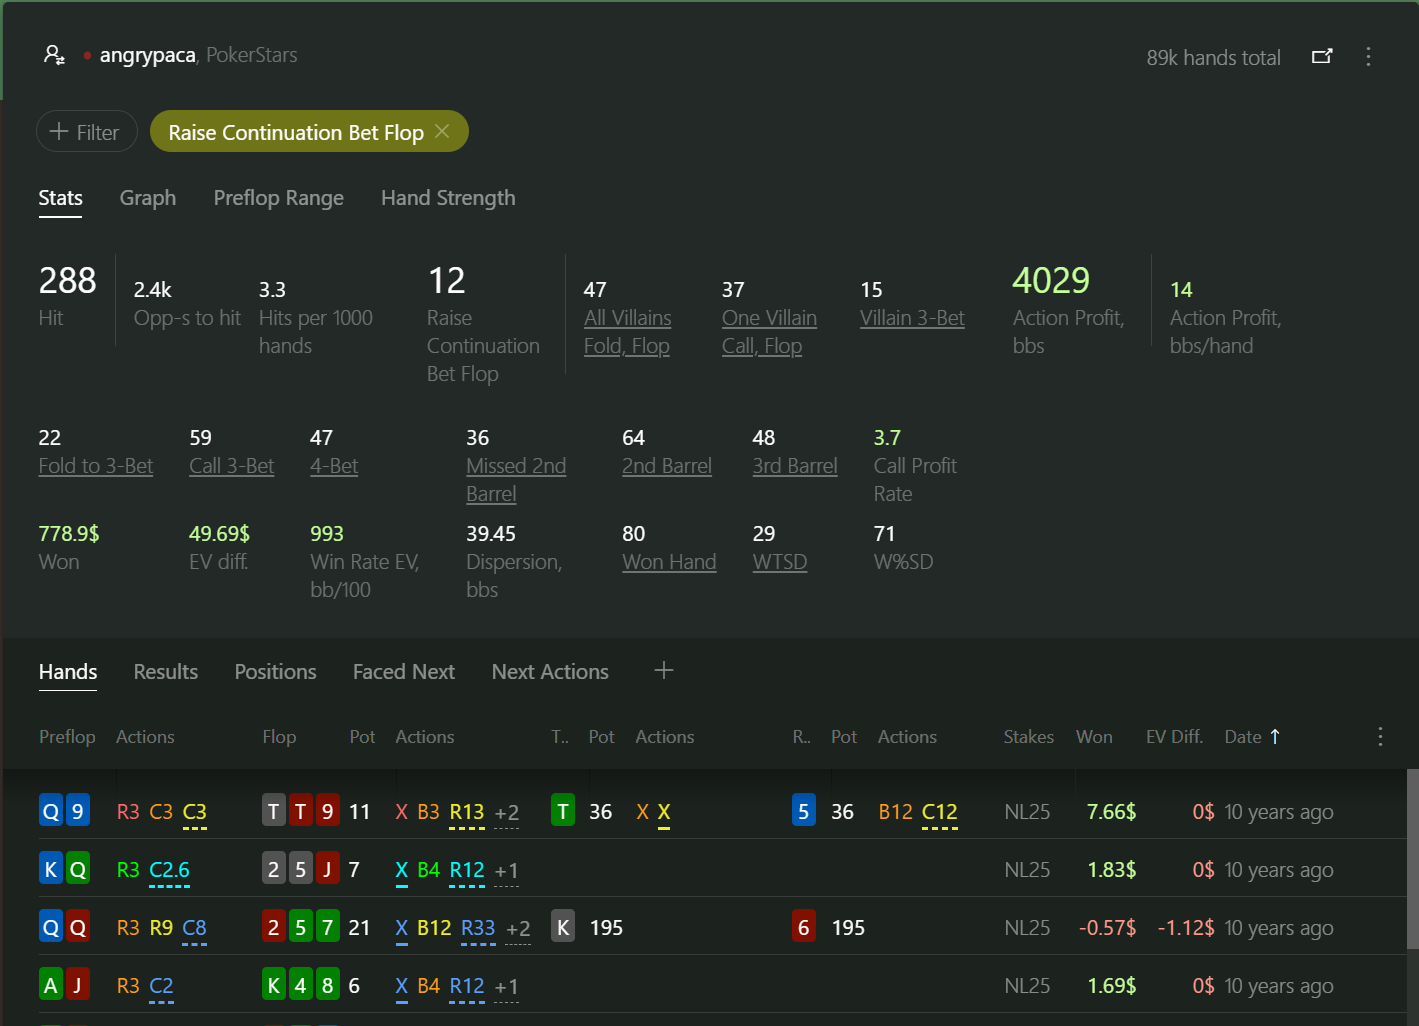Expand +2 actions in Q Q row
The width and height of the screenshot is (1419, 1026).
click(518, 929)
